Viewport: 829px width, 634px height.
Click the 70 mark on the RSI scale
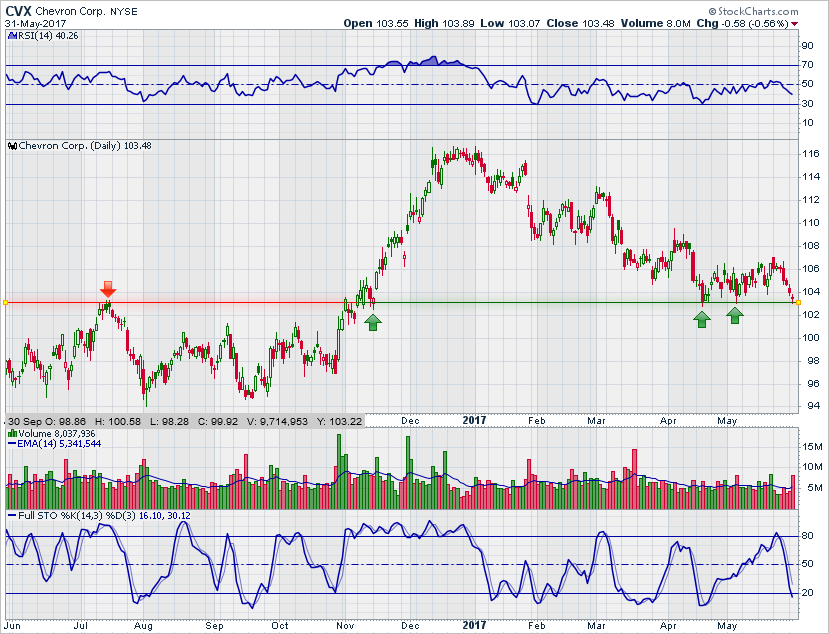807,65
